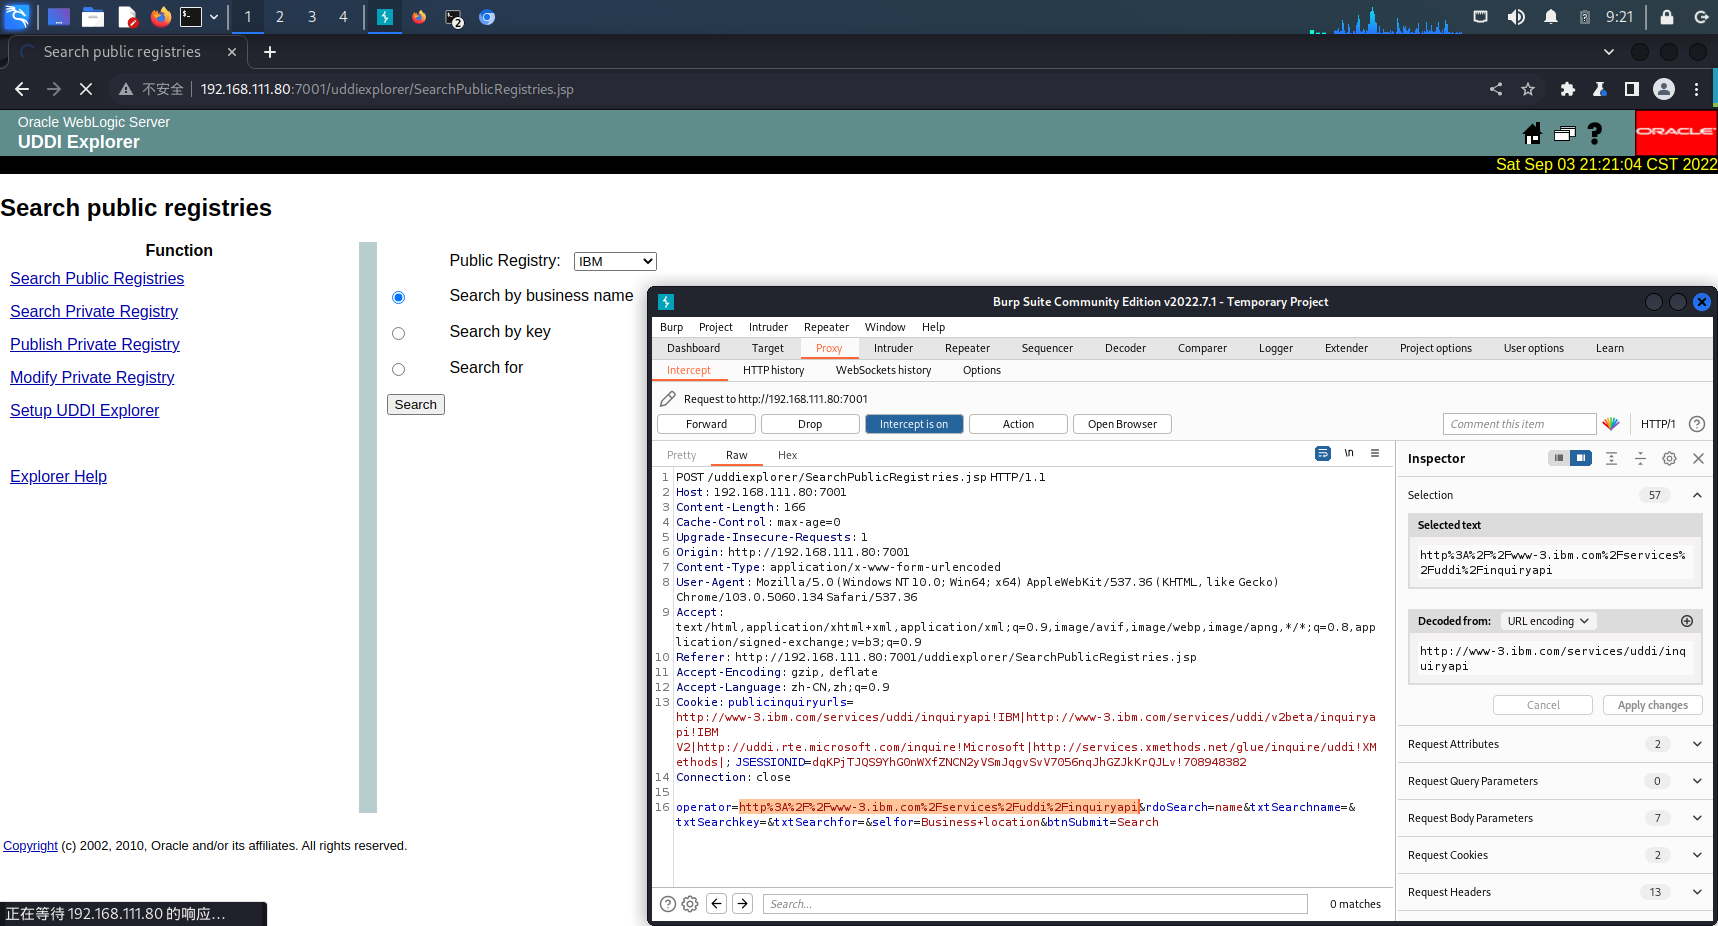The image size is (1718, 926).
Task: Open the Publish Private Registry link
Action: (95, 344)
